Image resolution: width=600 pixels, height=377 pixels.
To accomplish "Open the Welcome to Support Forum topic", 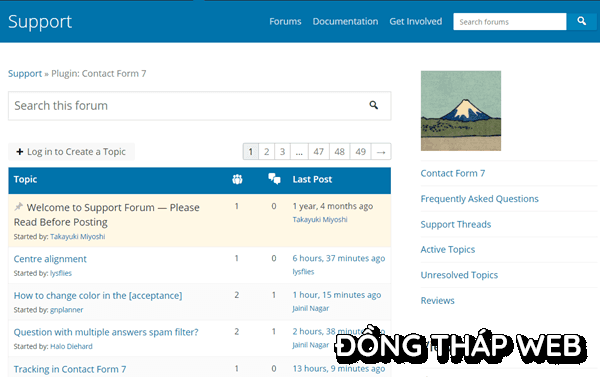I will pos(107,215).
